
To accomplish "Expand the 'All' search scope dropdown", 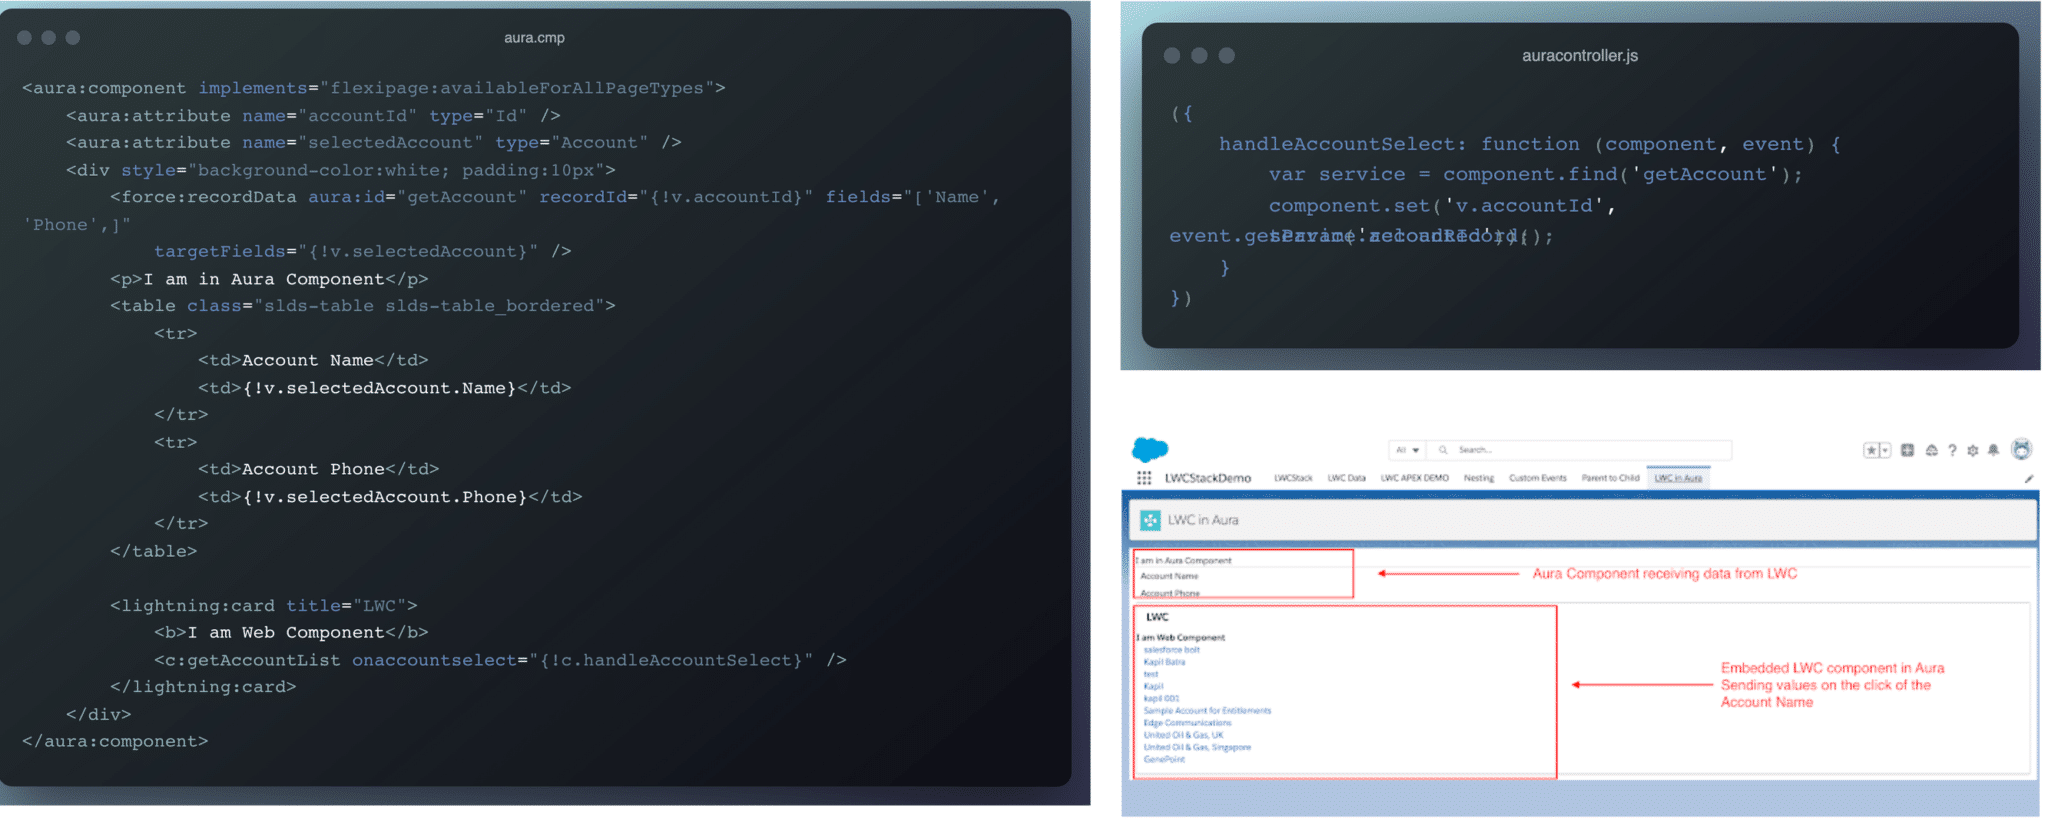I will 1407,450.
